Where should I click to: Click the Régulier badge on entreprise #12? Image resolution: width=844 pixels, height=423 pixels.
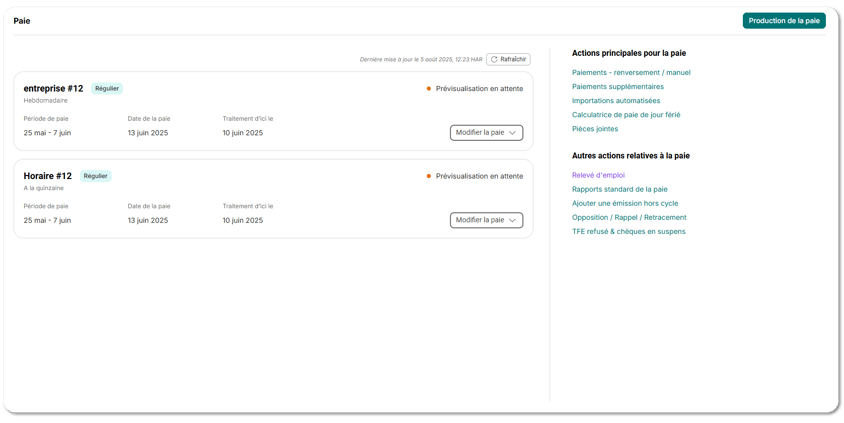click(107, 88)
